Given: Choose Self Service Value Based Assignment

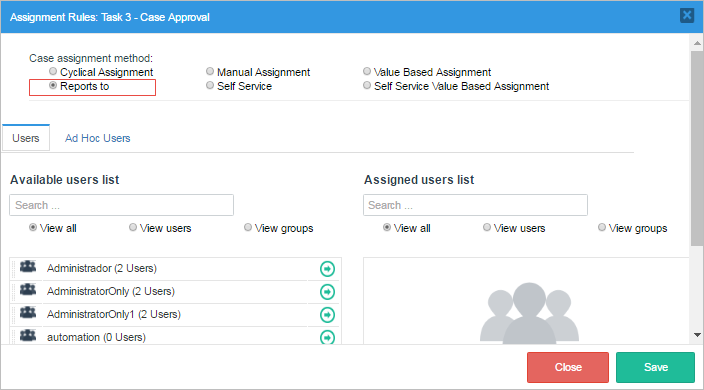Looking at the screenshot, I should [367, 85].
